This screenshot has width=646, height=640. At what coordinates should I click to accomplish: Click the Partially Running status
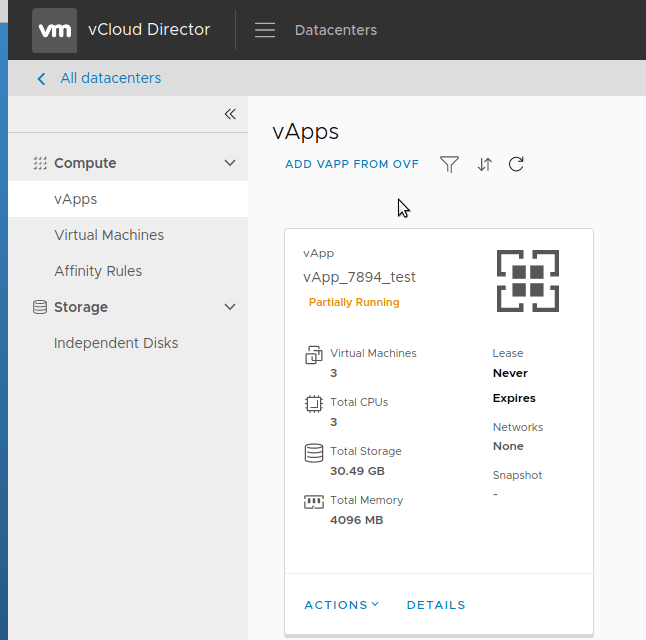354,302
